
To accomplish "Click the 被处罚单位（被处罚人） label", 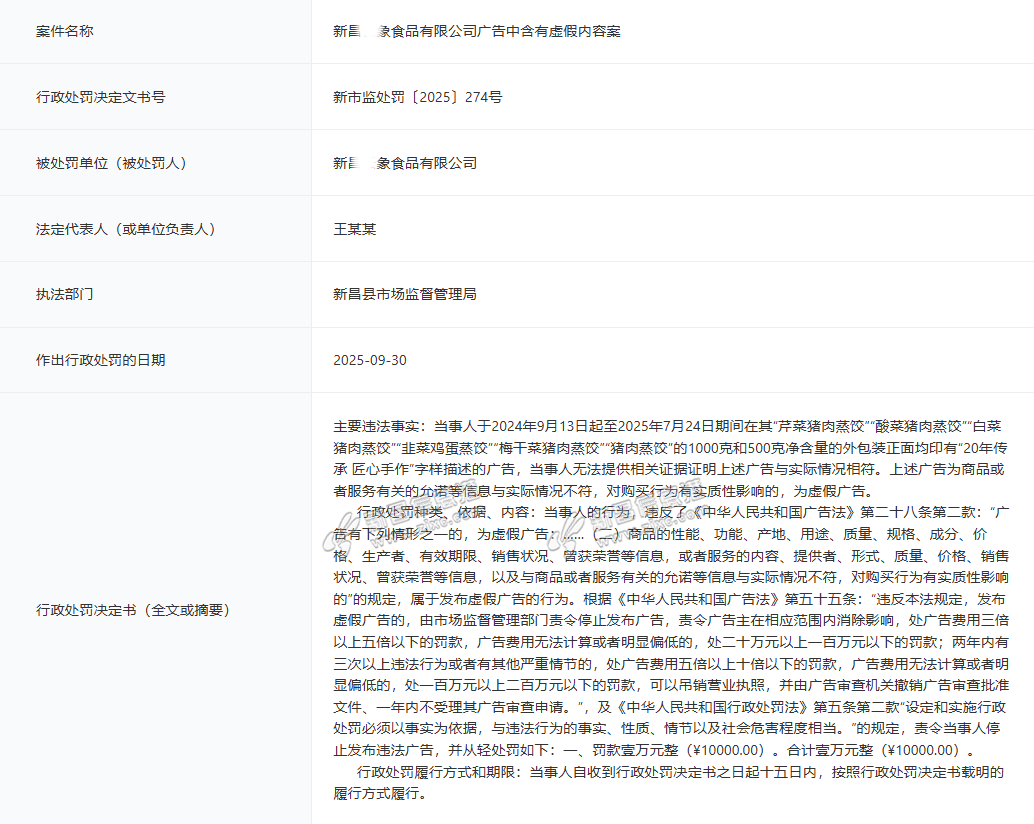I will tap(111, 163).
